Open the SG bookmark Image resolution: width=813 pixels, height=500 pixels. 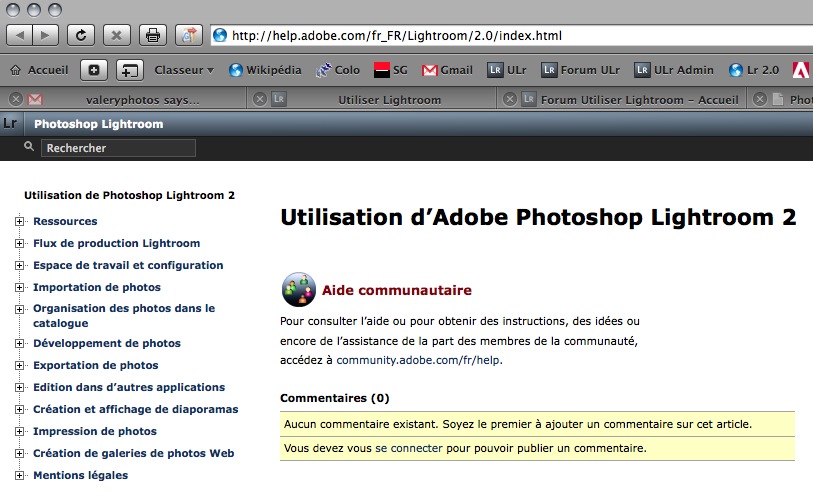pyautogui.click(x=390, y=70)
